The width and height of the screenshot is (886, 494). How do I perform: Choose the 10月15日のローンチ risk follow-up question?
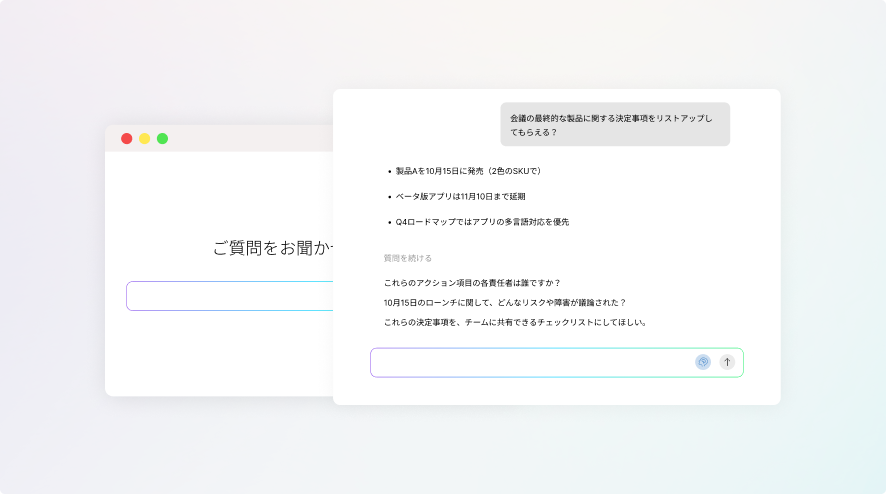[x=504, y=303]
